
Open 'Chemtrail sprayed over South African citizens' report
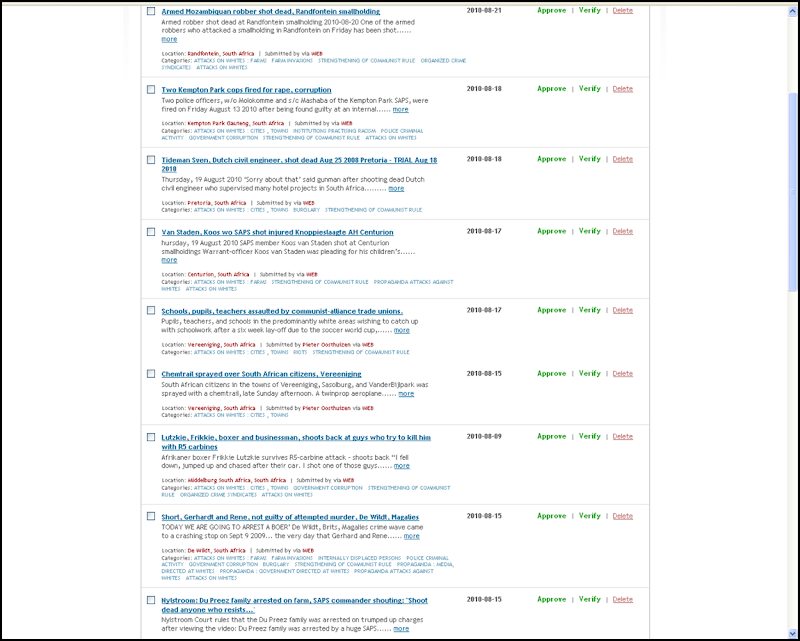(261, 374)
